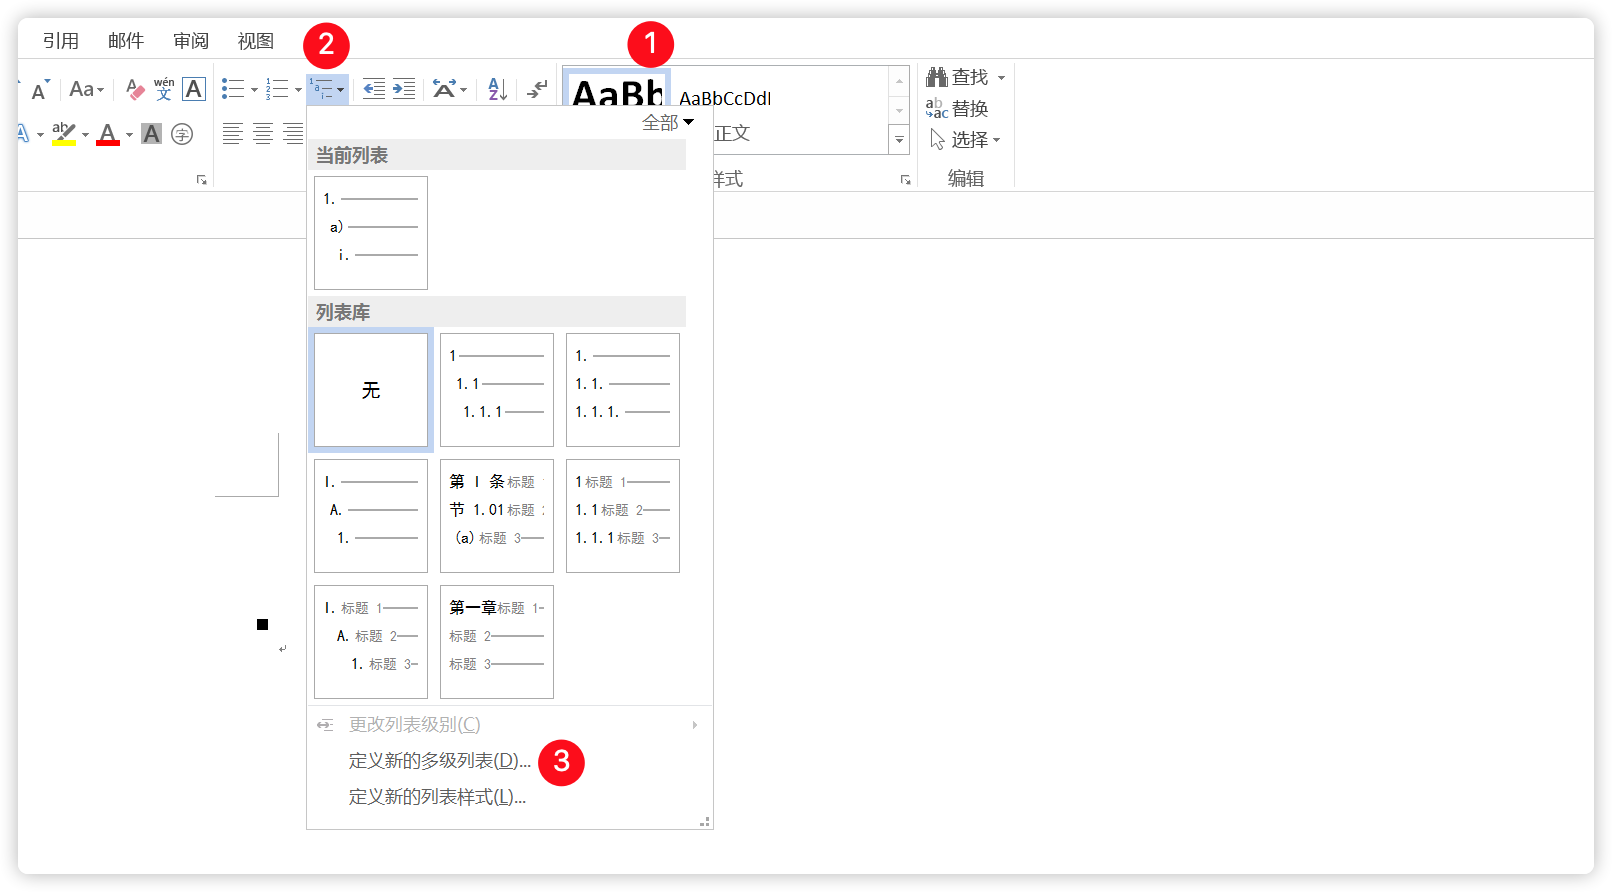Apply the bullet list icon
1612x892 pixels.
[233, 89]
